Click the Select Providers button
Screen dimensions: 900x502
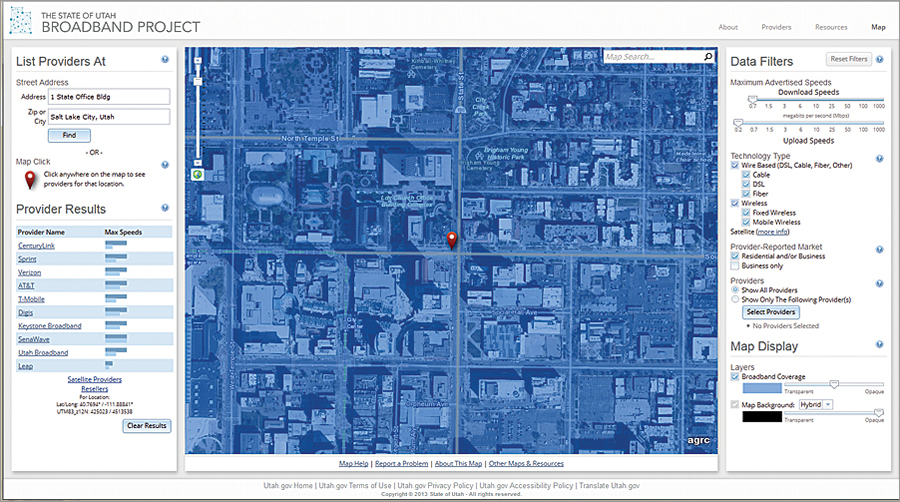click(x=771, y=312)
